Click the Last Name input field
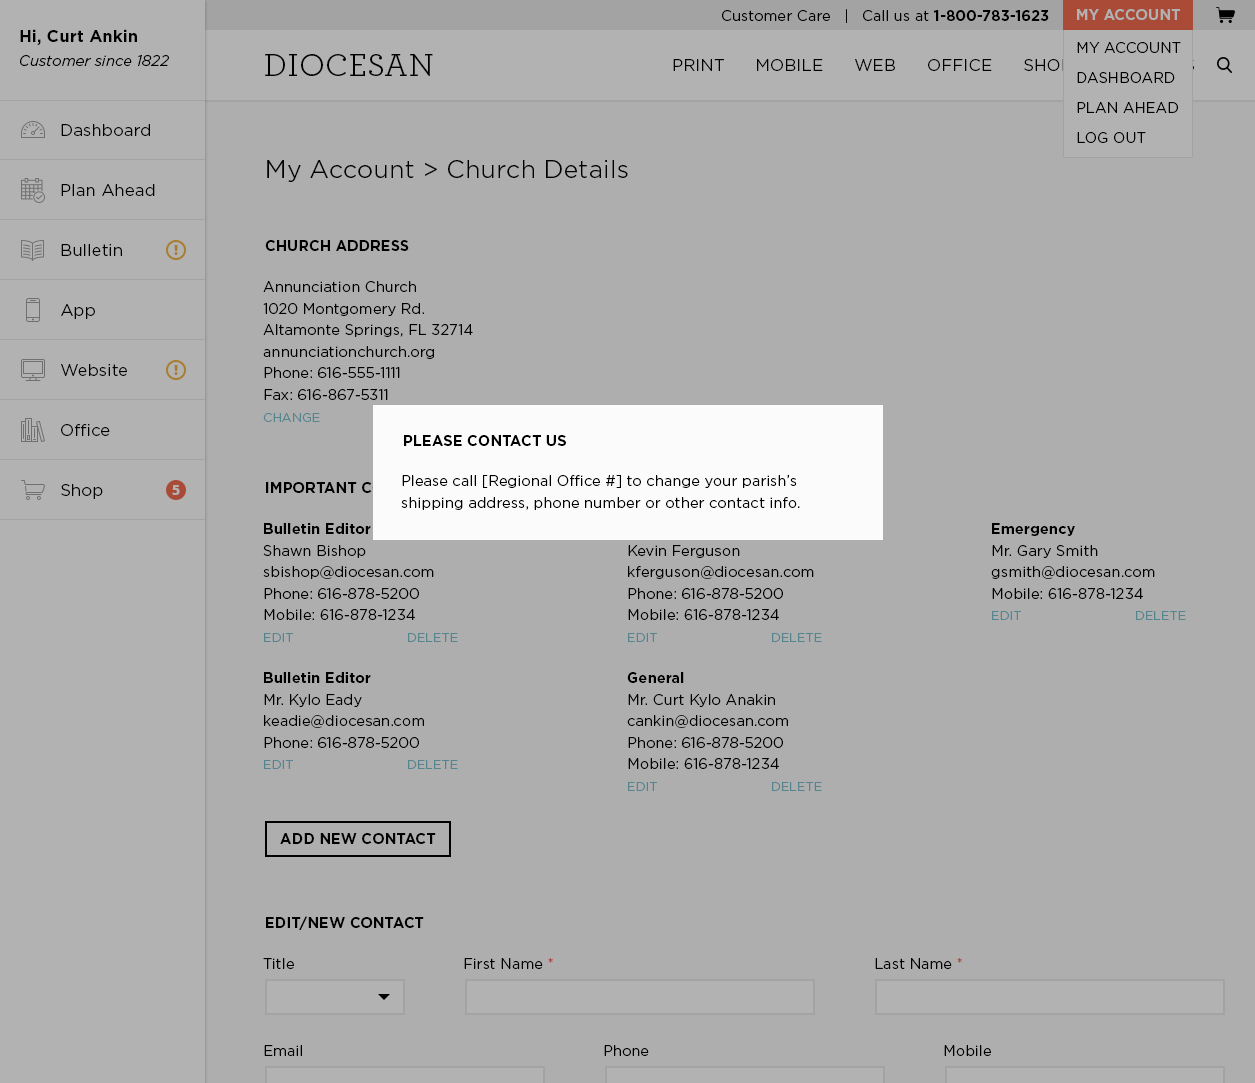The image size is (1255, 1083). pyautogui.click(x=1050, y=997)
